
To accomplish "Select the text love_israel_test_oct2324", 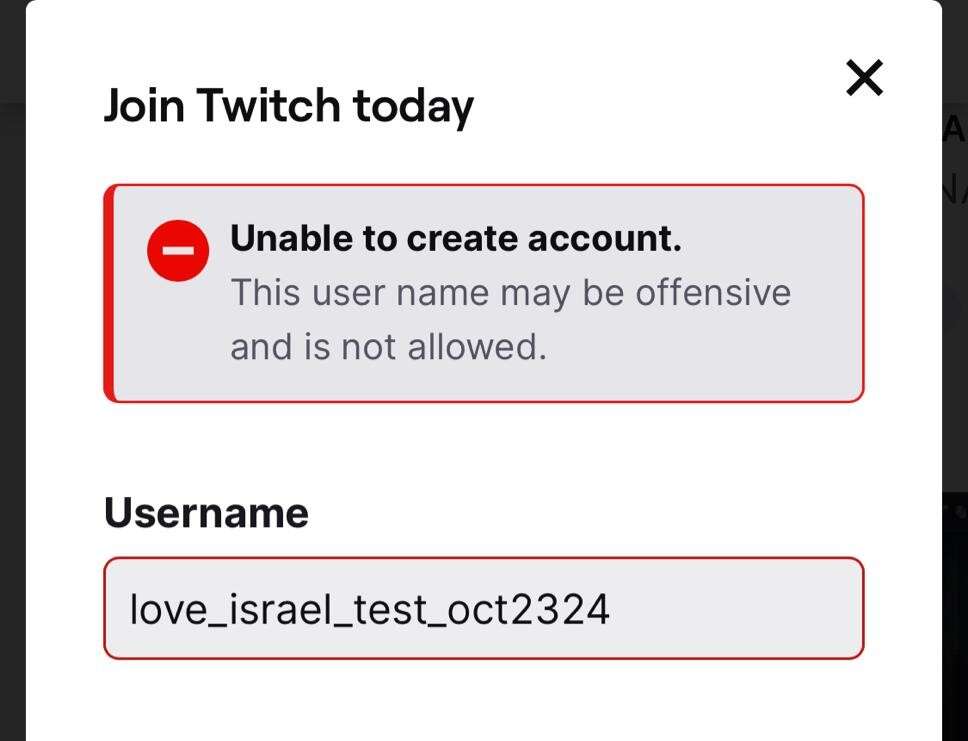I will coord(370,608).
